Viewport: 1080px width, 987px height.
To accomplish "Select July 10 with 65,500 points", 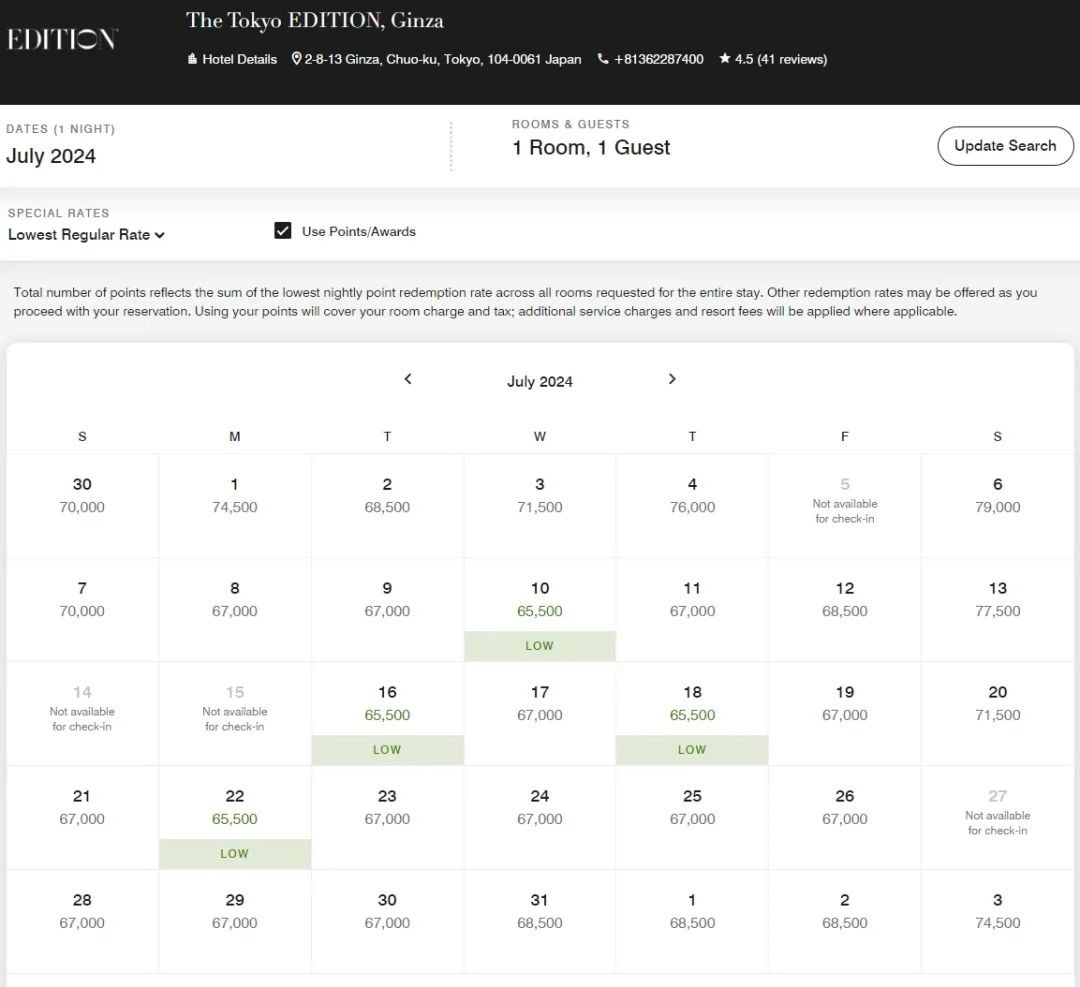I will 539,601.
